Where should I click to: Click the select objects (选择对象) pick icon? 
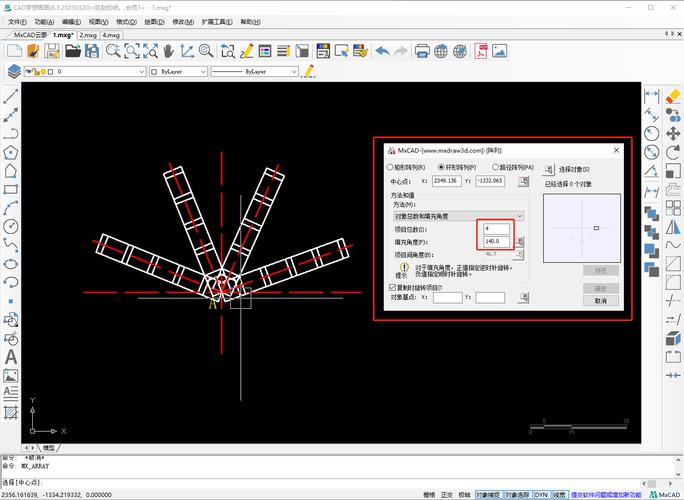click(x=549, y=169)
